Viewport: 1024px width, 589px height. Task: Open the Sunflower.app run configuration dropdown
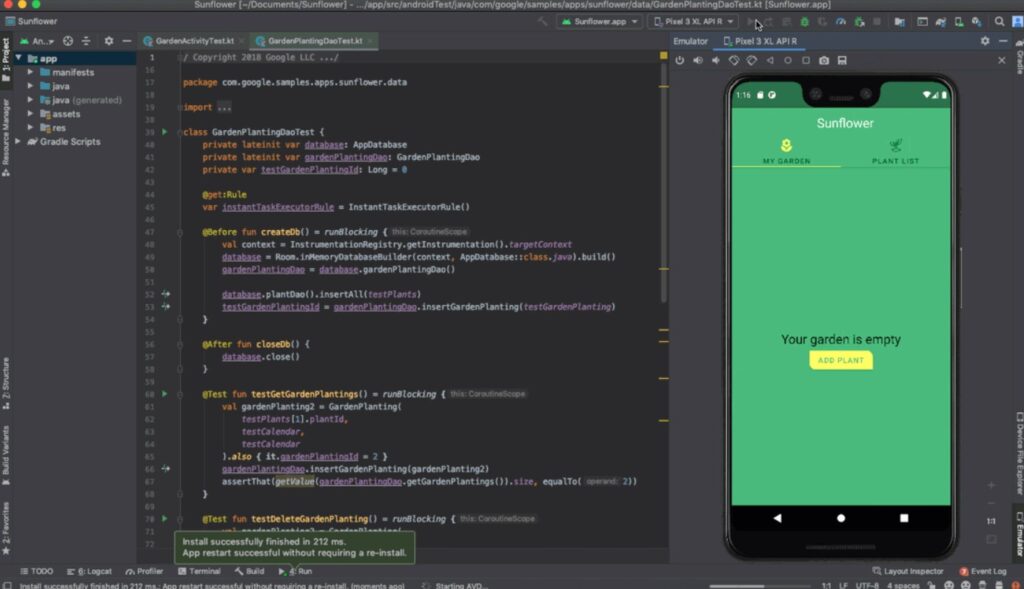pos(600,22)
